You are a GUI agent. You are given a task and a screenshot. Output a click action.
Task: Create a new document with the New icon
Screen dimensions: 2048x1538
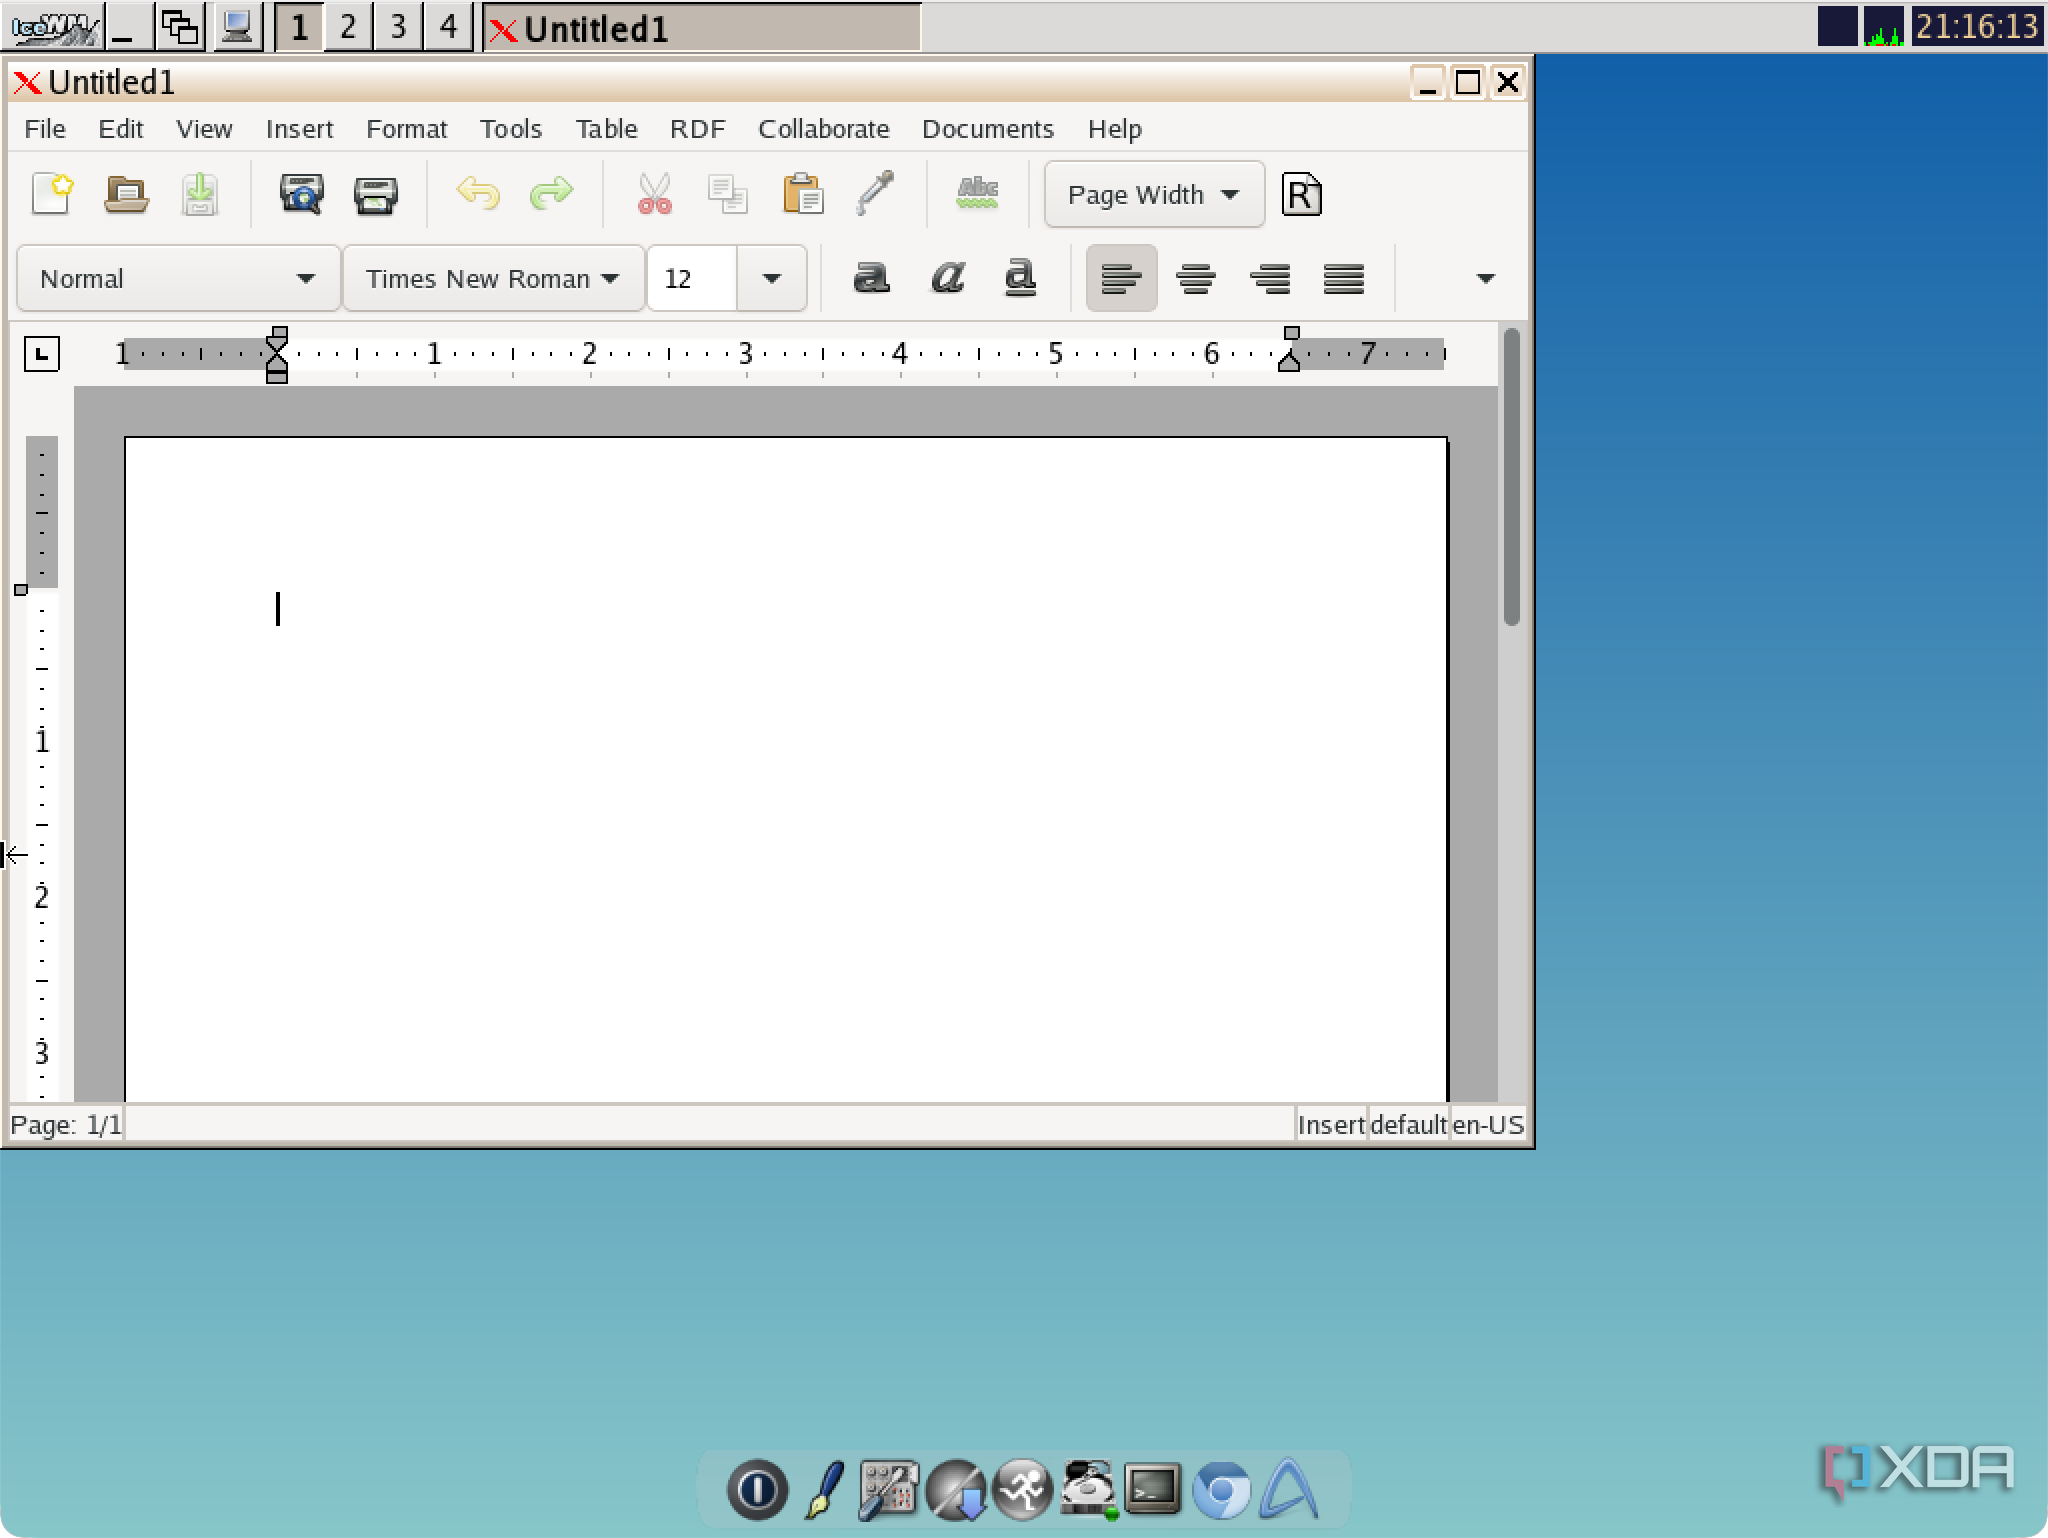(x=52, y=194)
